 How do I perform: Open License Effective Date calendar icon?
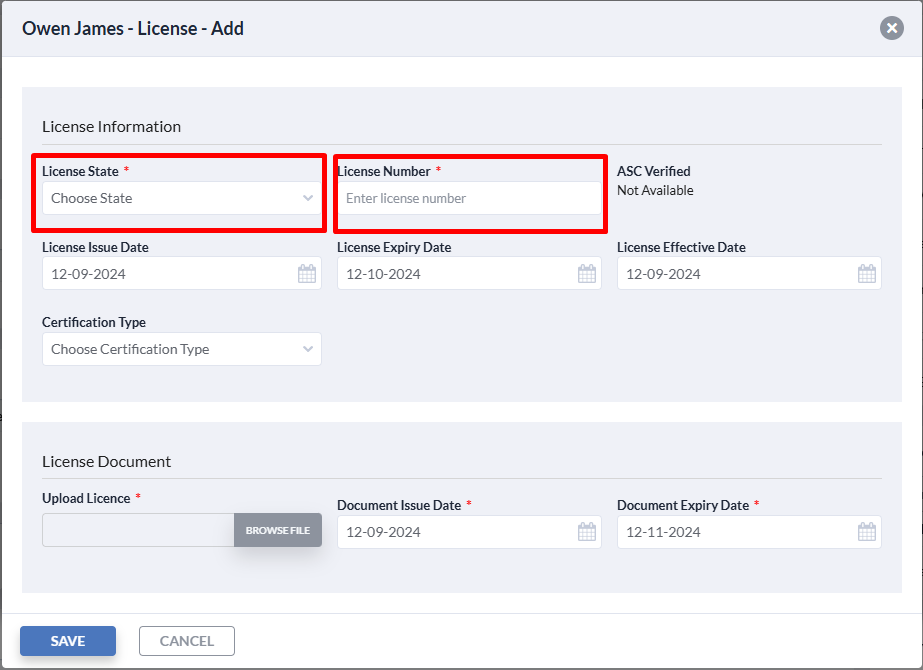pyautogui.click(x=866, y=274)
